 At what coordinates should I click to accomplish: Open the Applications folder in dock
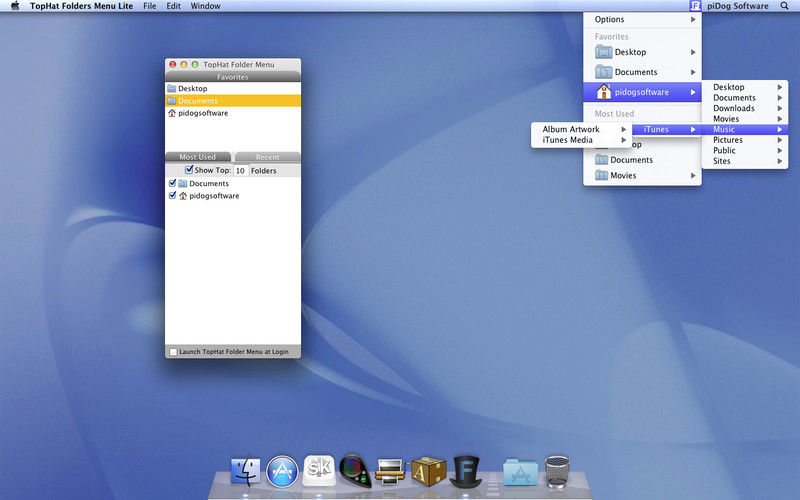[x=520, y=472]
